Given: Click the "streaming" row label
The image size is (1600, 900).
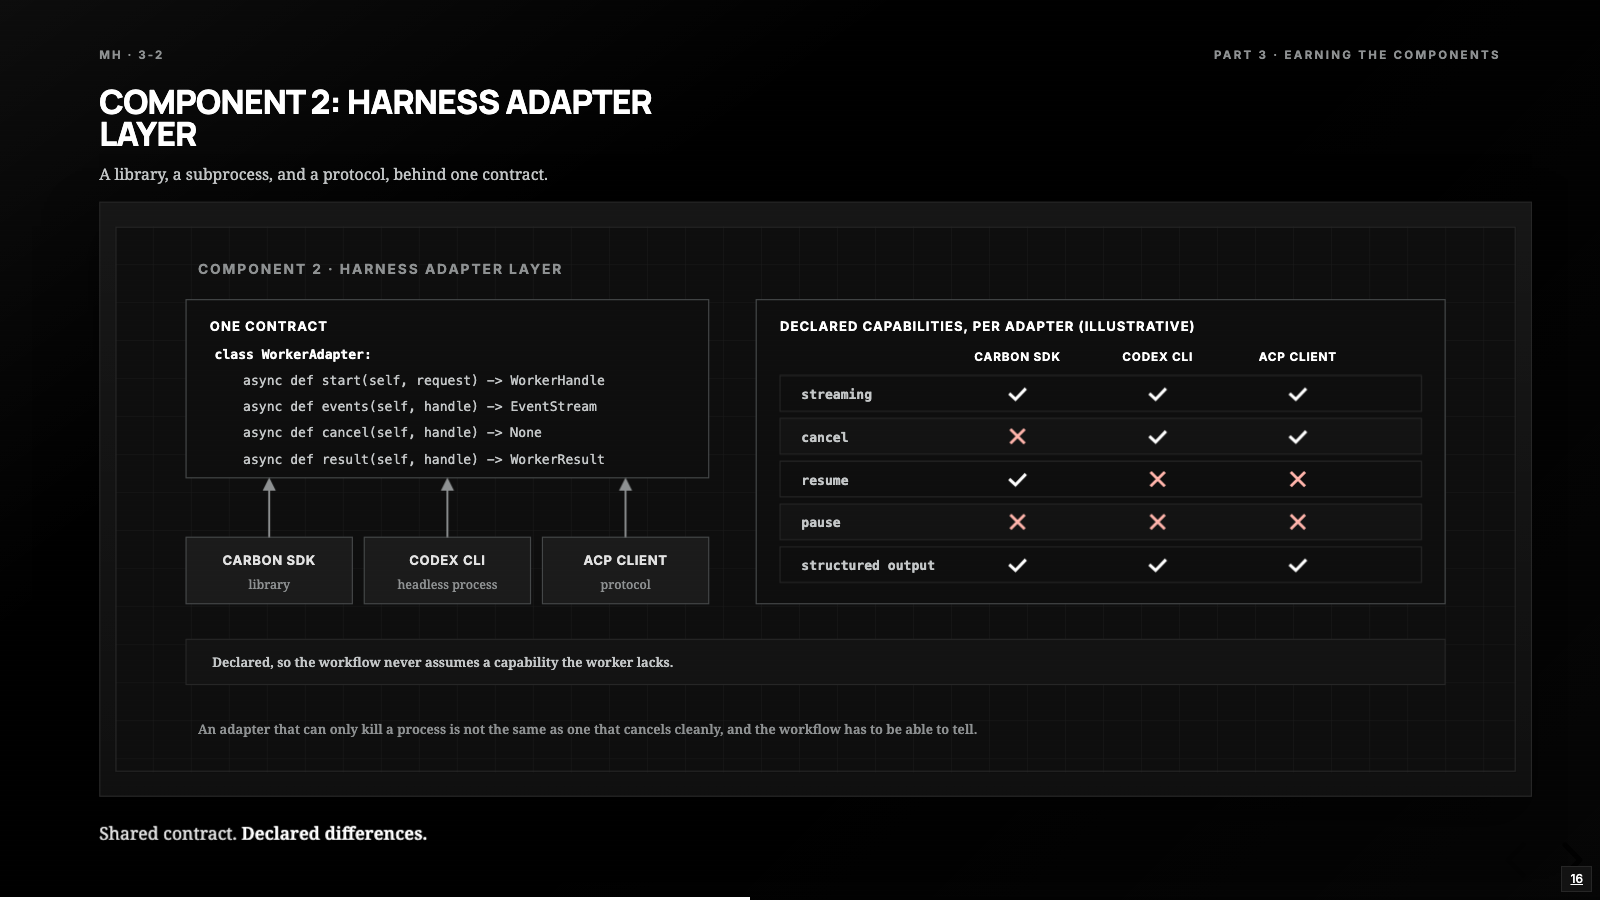Looking at the screenshot, I should [x=836, y=395].
